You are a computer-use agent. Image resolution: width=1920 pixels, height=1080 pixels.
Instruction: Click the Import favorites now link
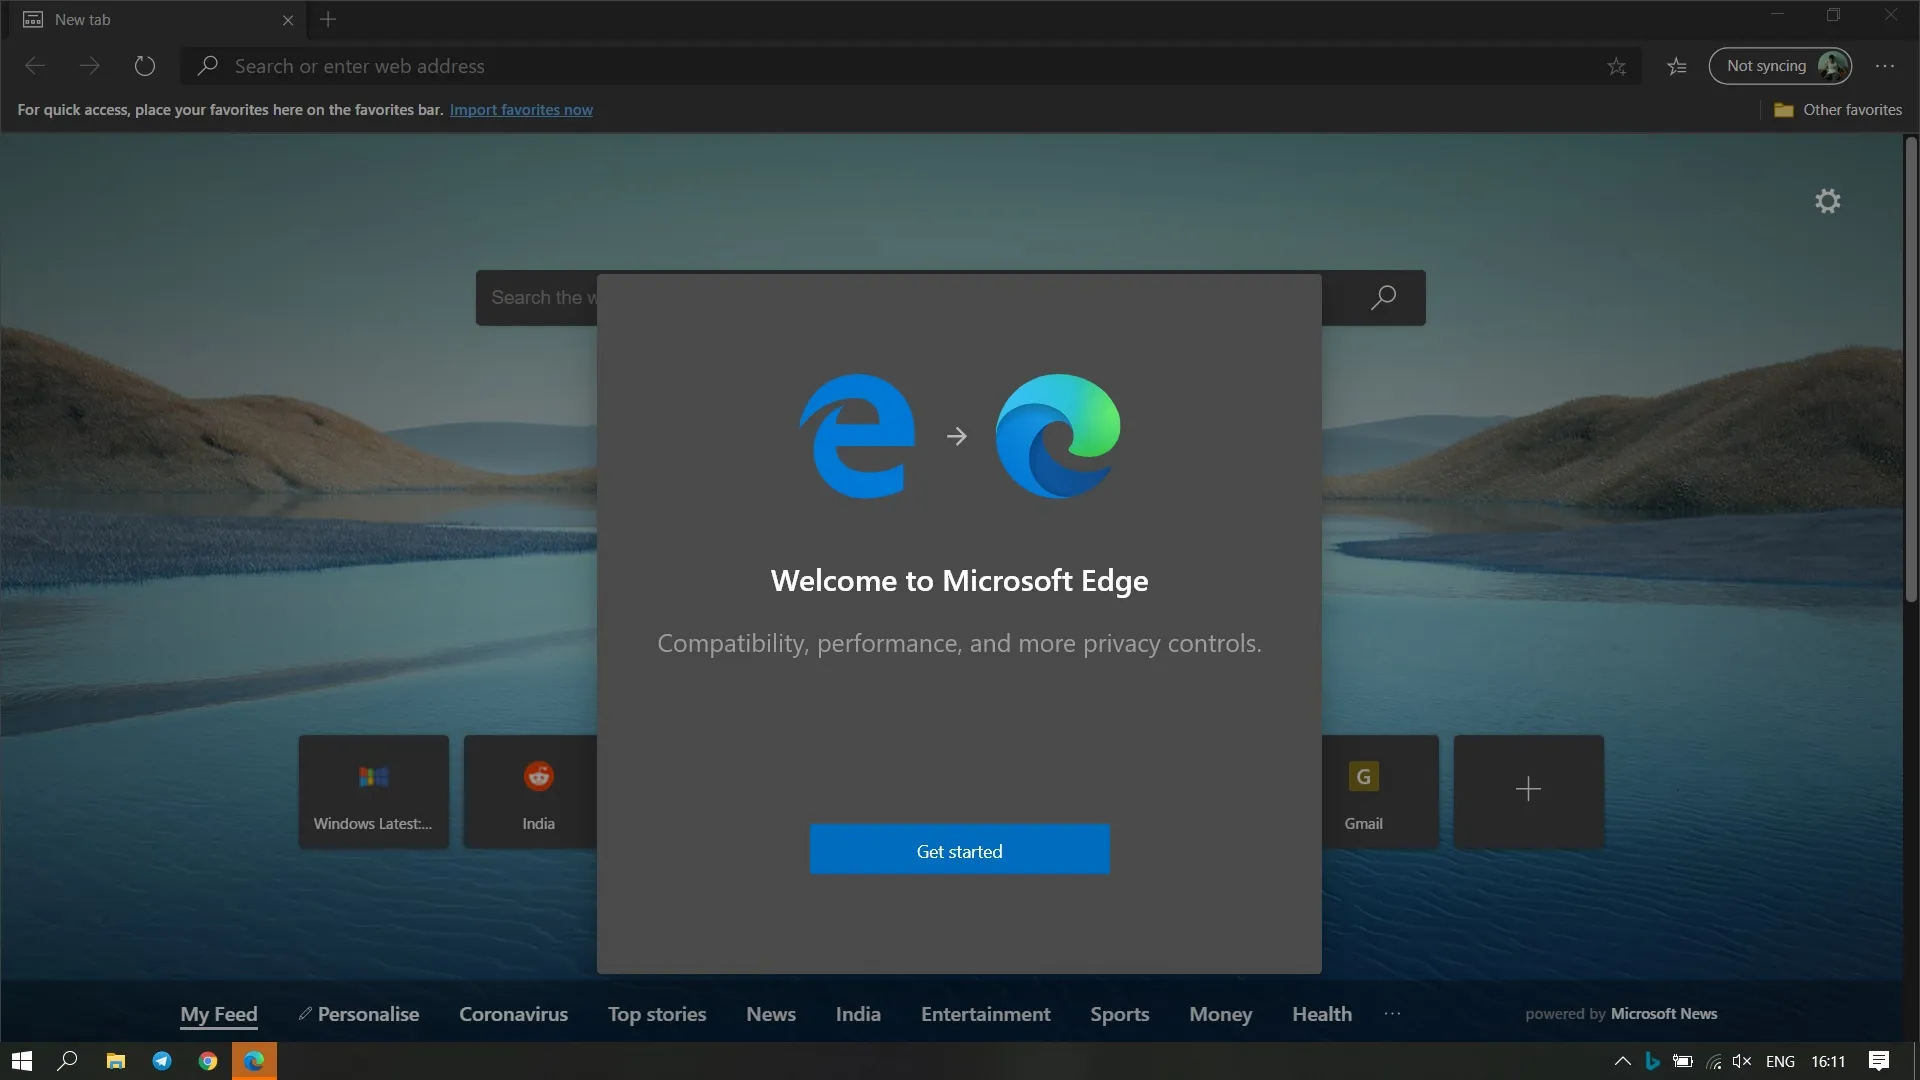521,111
